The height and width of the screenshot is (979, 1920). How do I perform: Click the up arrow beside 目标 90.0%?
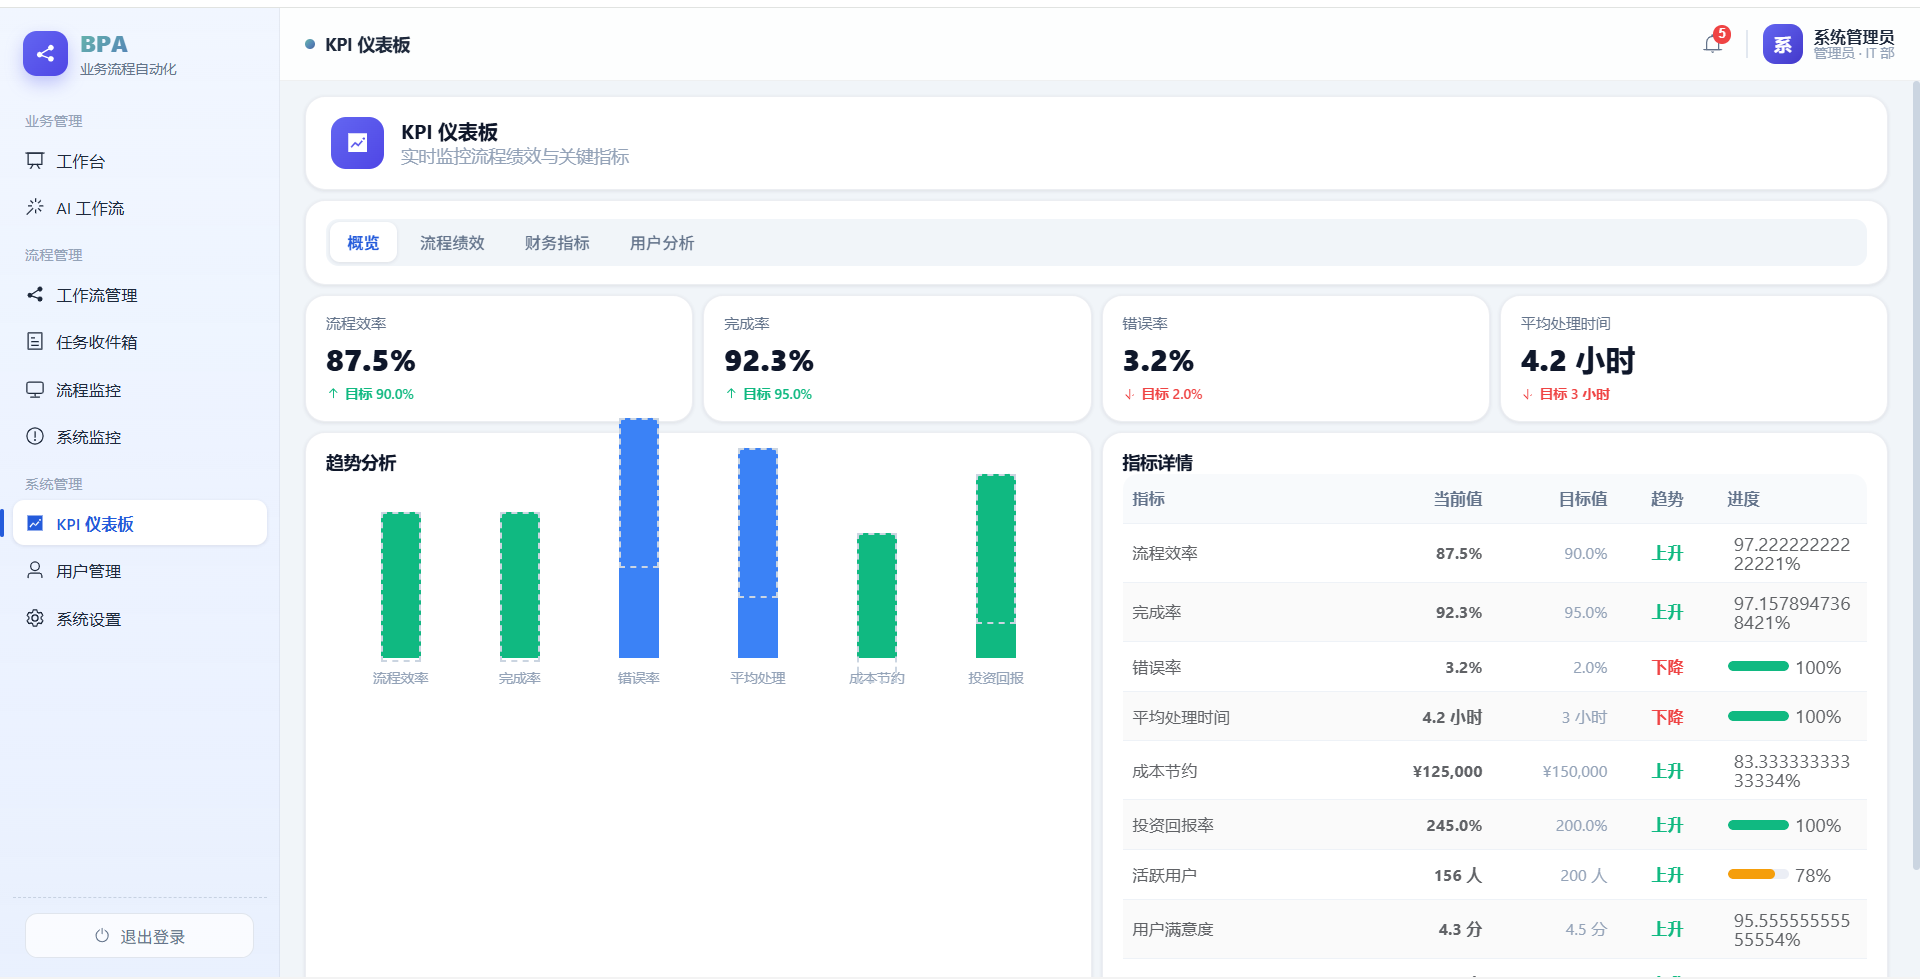pyautogui.click(x=333, y=394)
